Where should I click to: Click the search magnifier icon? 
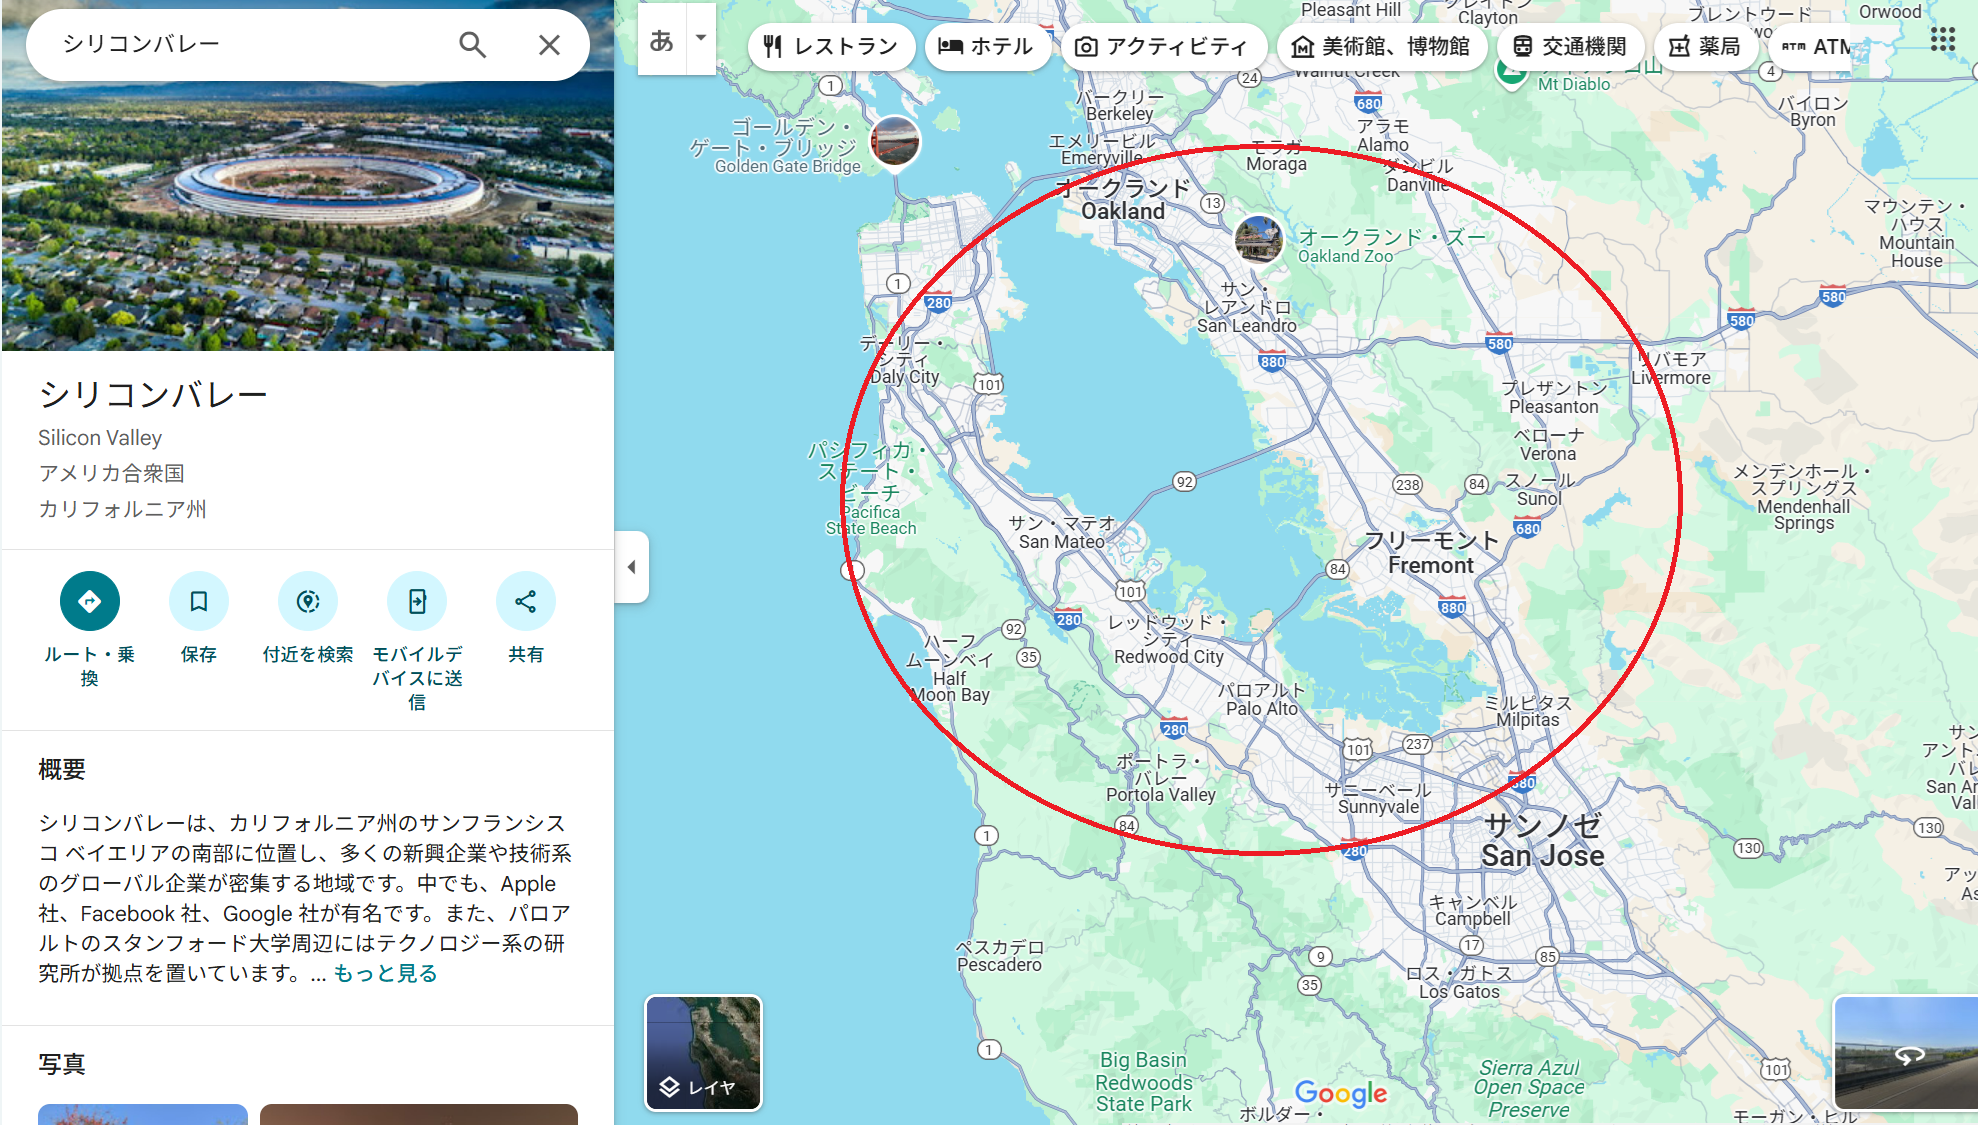click(472, 45)
